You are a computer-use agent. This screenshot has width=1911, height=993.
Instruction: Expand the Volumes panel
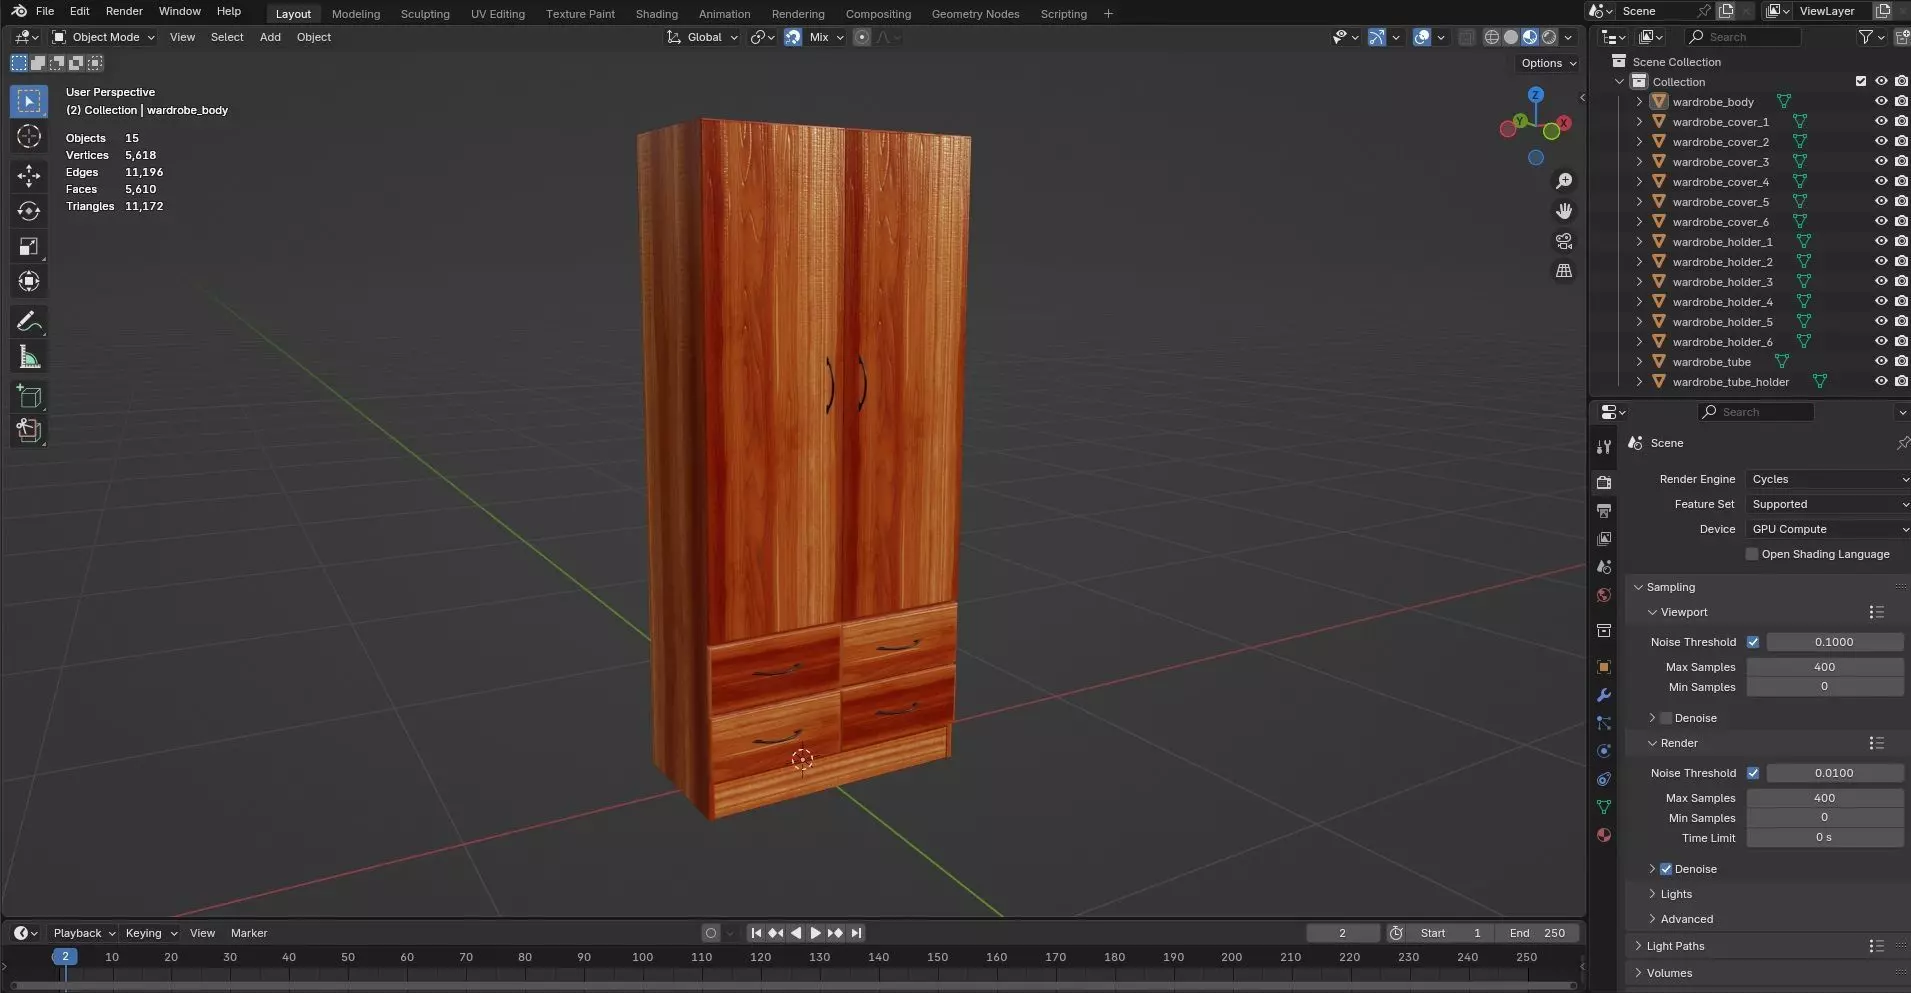pos(1668,973)
